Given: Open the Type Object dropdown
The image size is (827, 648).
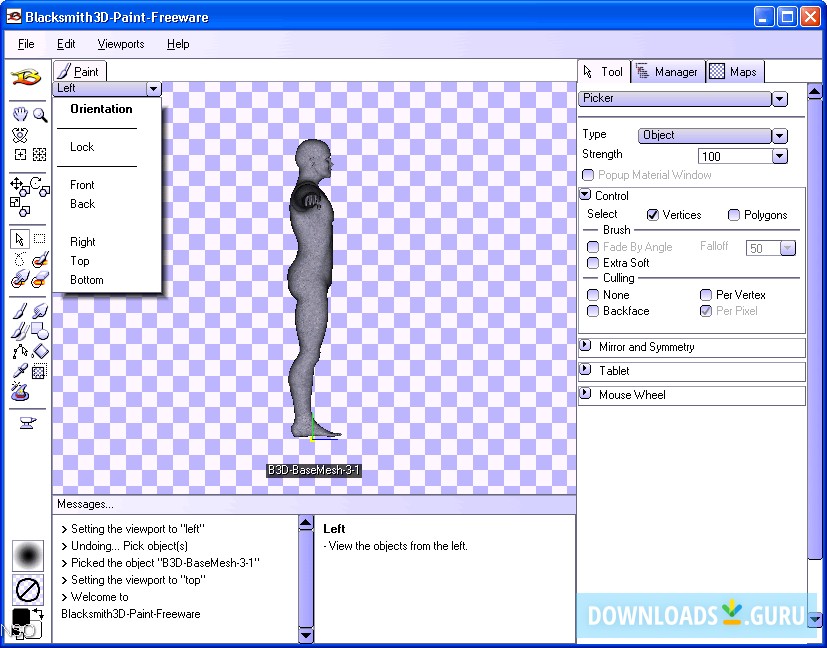Looking at the screenshot, I should tap(713, 136).
